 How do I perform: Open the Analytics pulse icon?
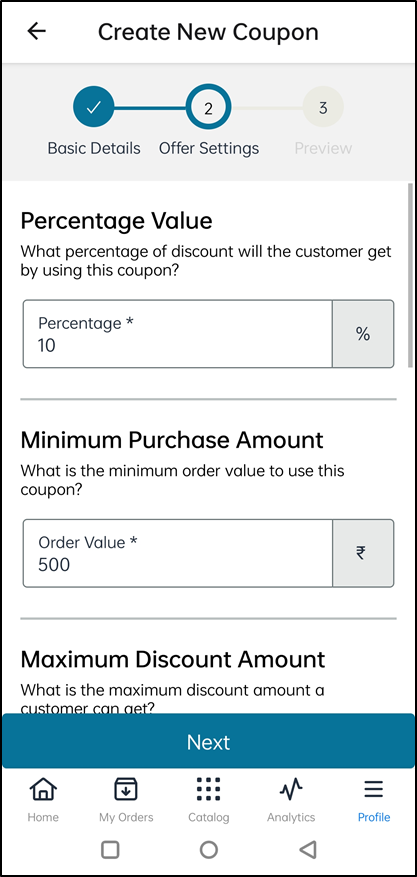291,790
